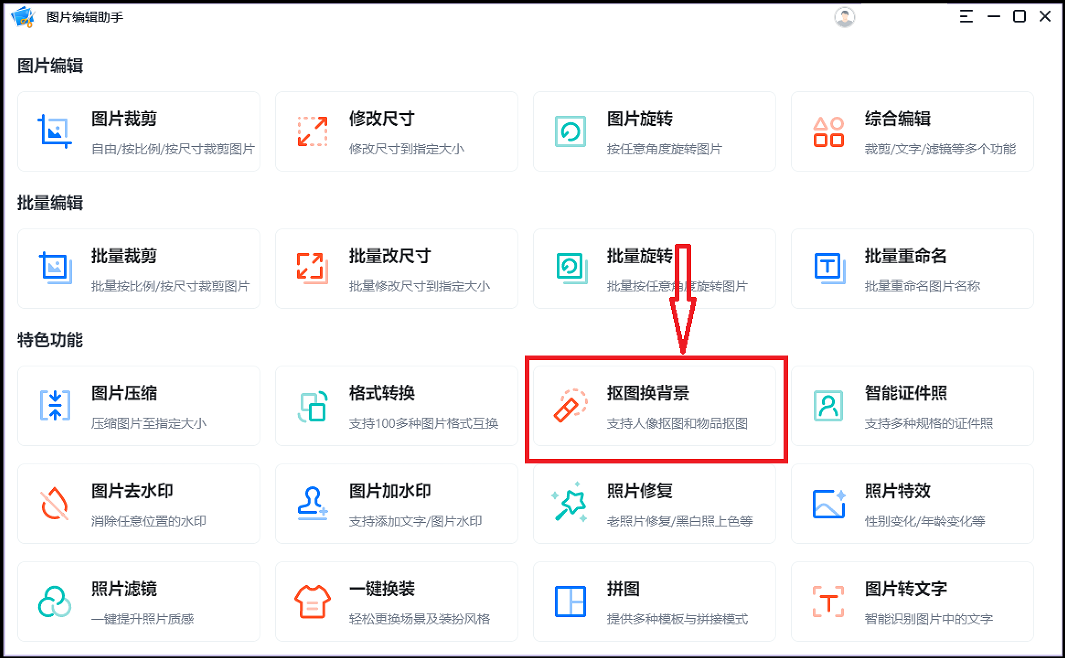
Task: Click the 批量重命名 T icon
Action: click(x=829, y=268)
